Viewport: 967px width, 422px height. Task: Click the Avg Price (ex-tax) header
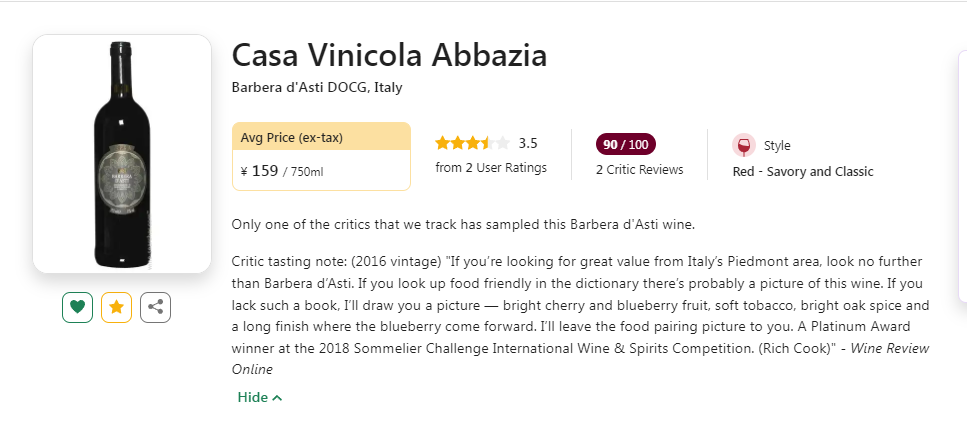tap(291, 137)
